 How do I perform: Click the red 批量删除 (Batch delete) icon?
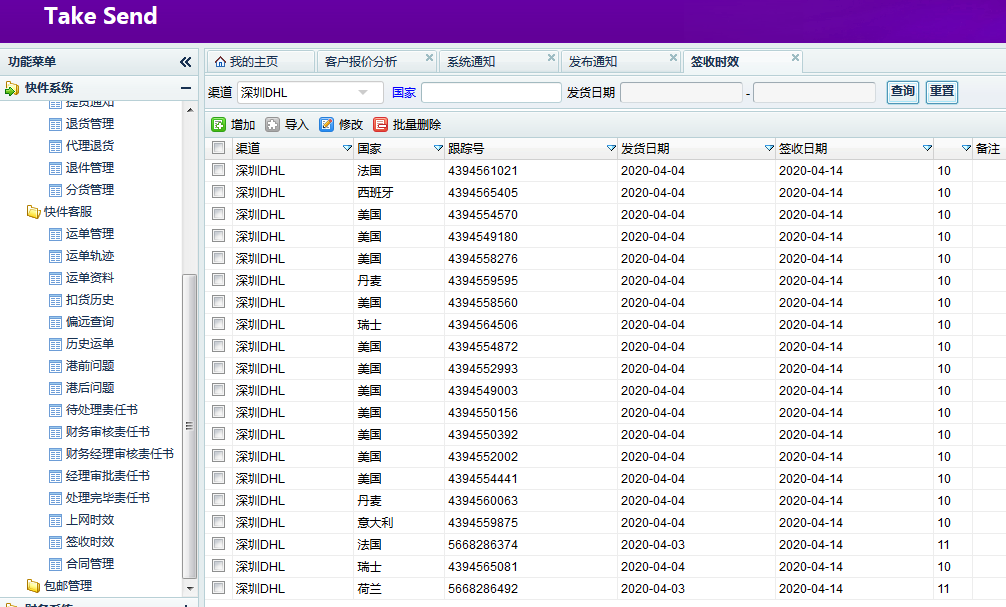(x=381, y=125)
